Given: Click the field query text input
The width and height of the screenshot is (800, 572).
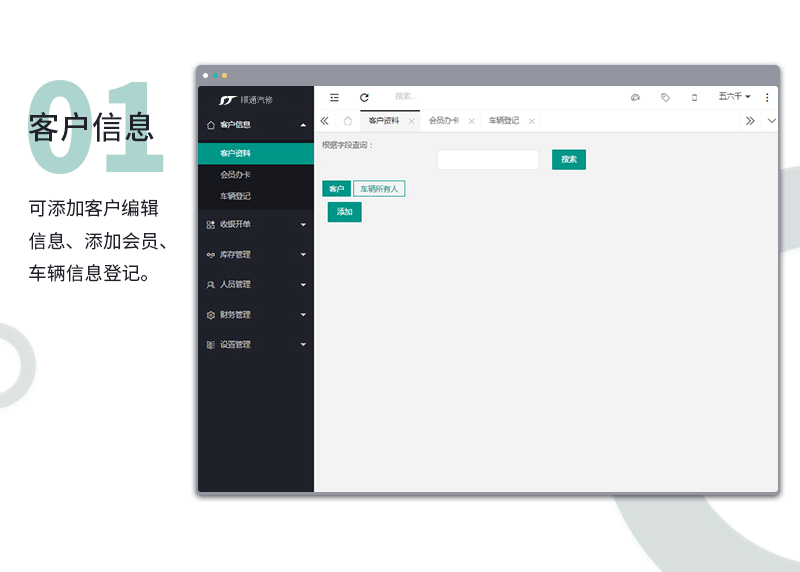Looking at the screenshot, I should tap(487, 160).
